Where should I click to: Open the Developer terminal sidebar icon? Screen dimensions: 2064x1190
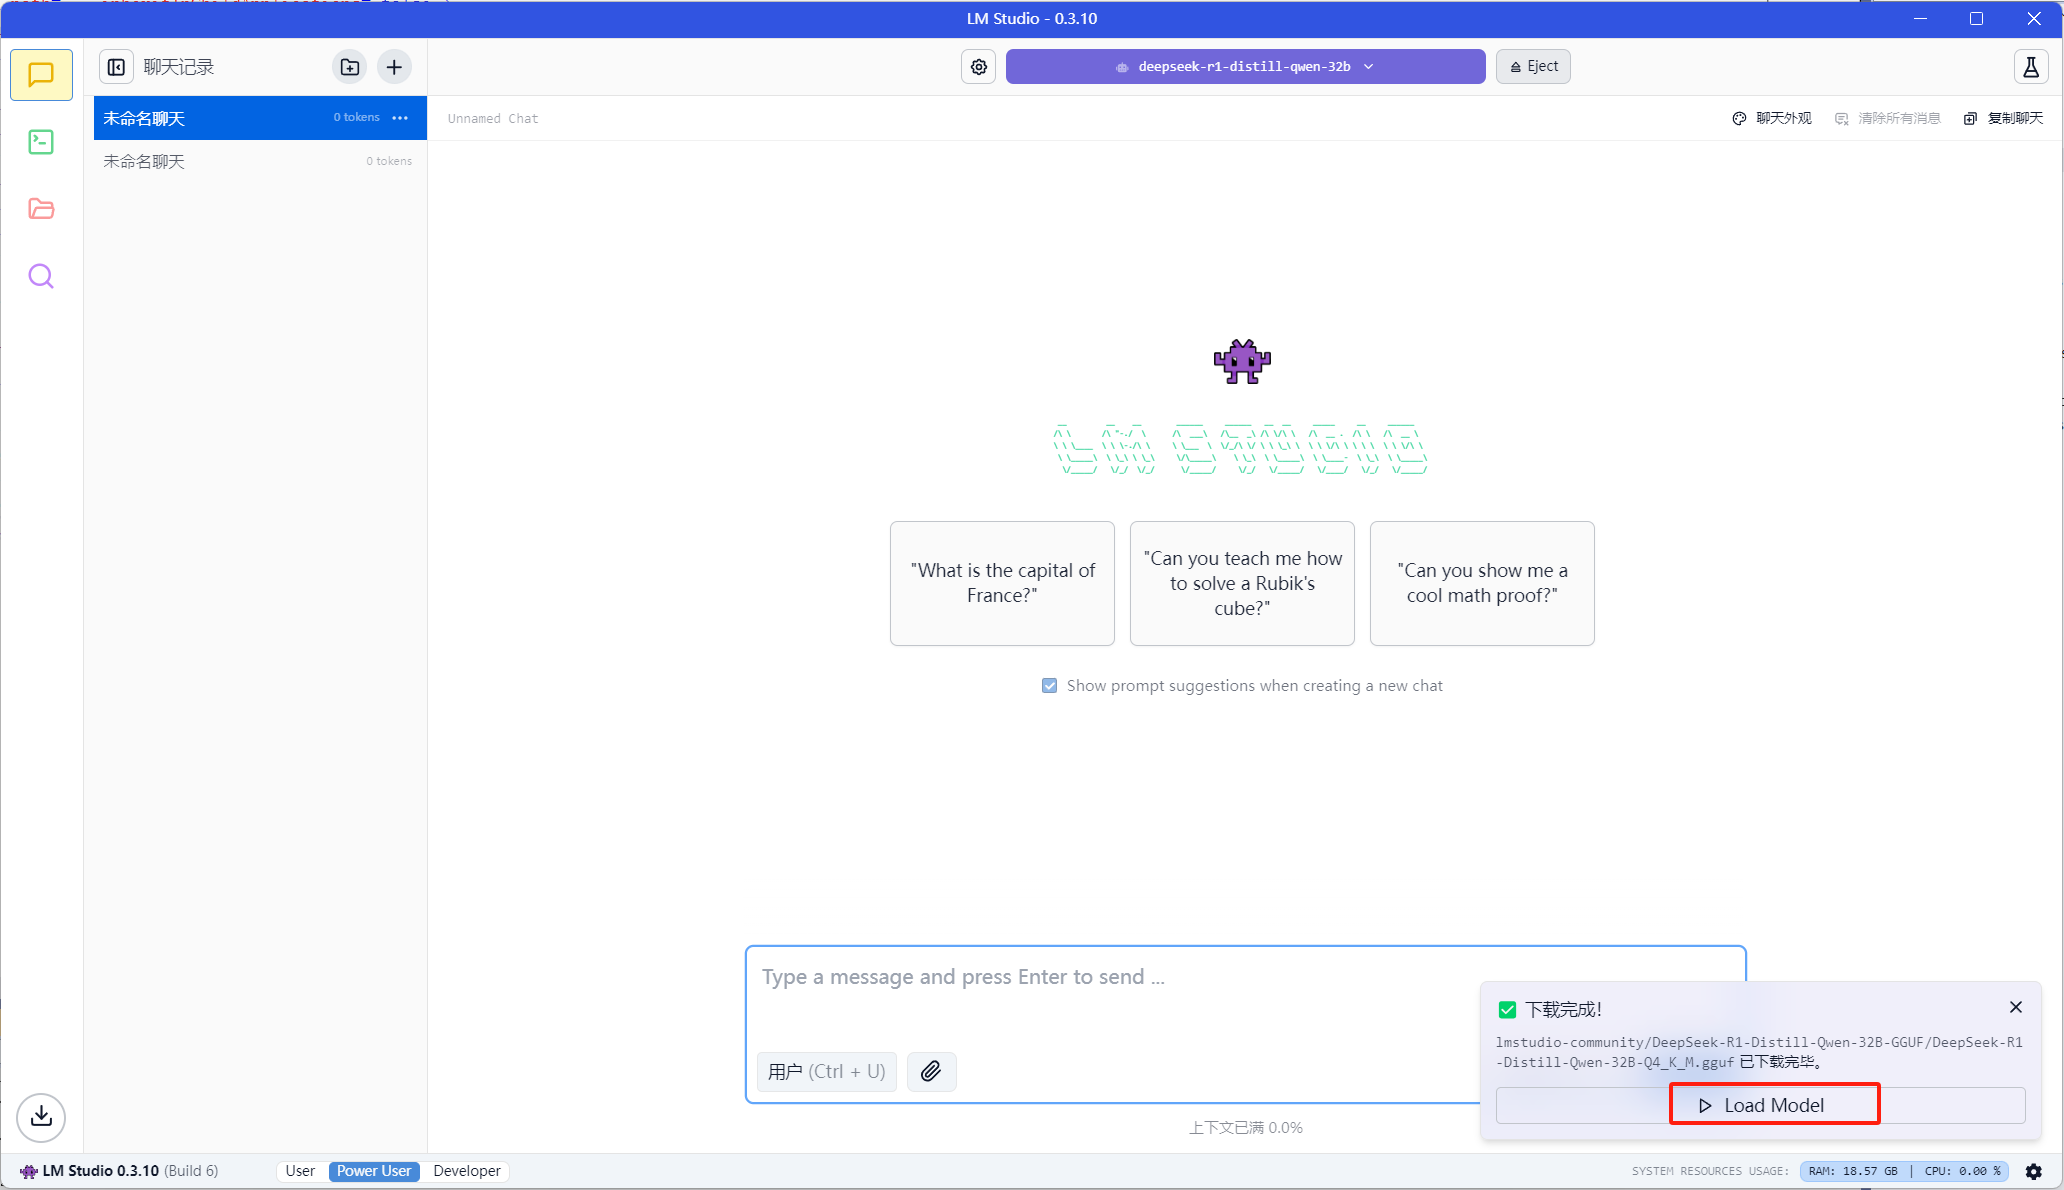pos(41,142)
